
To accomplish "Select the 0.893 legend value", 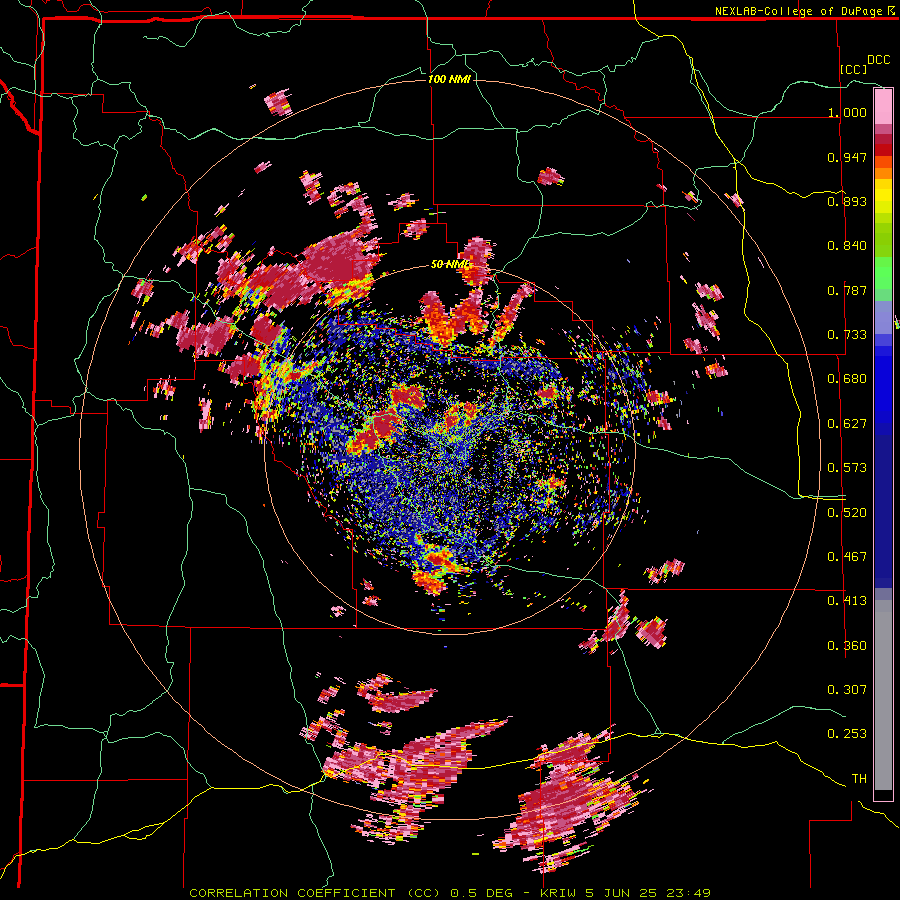I will tap(847, 201).
